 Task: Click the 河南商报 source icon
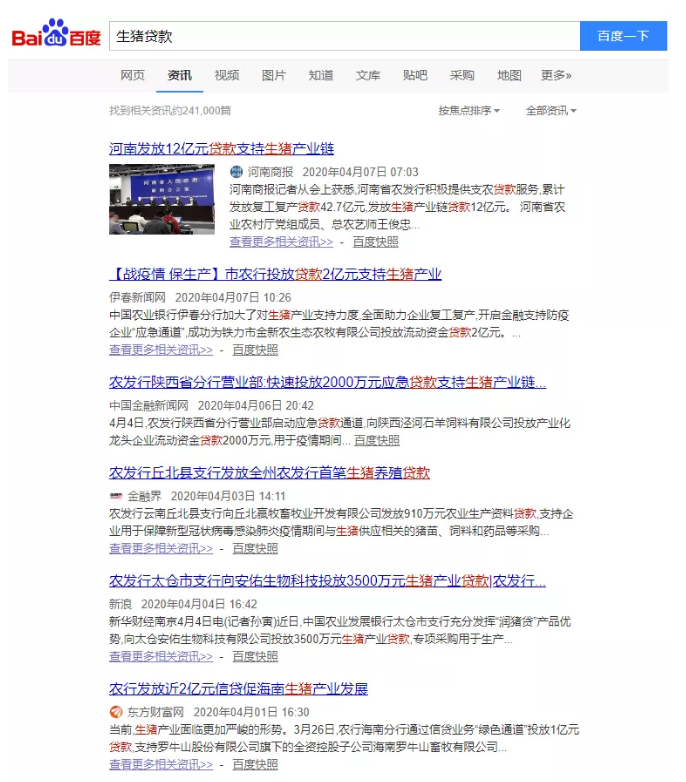click(236, 172)
